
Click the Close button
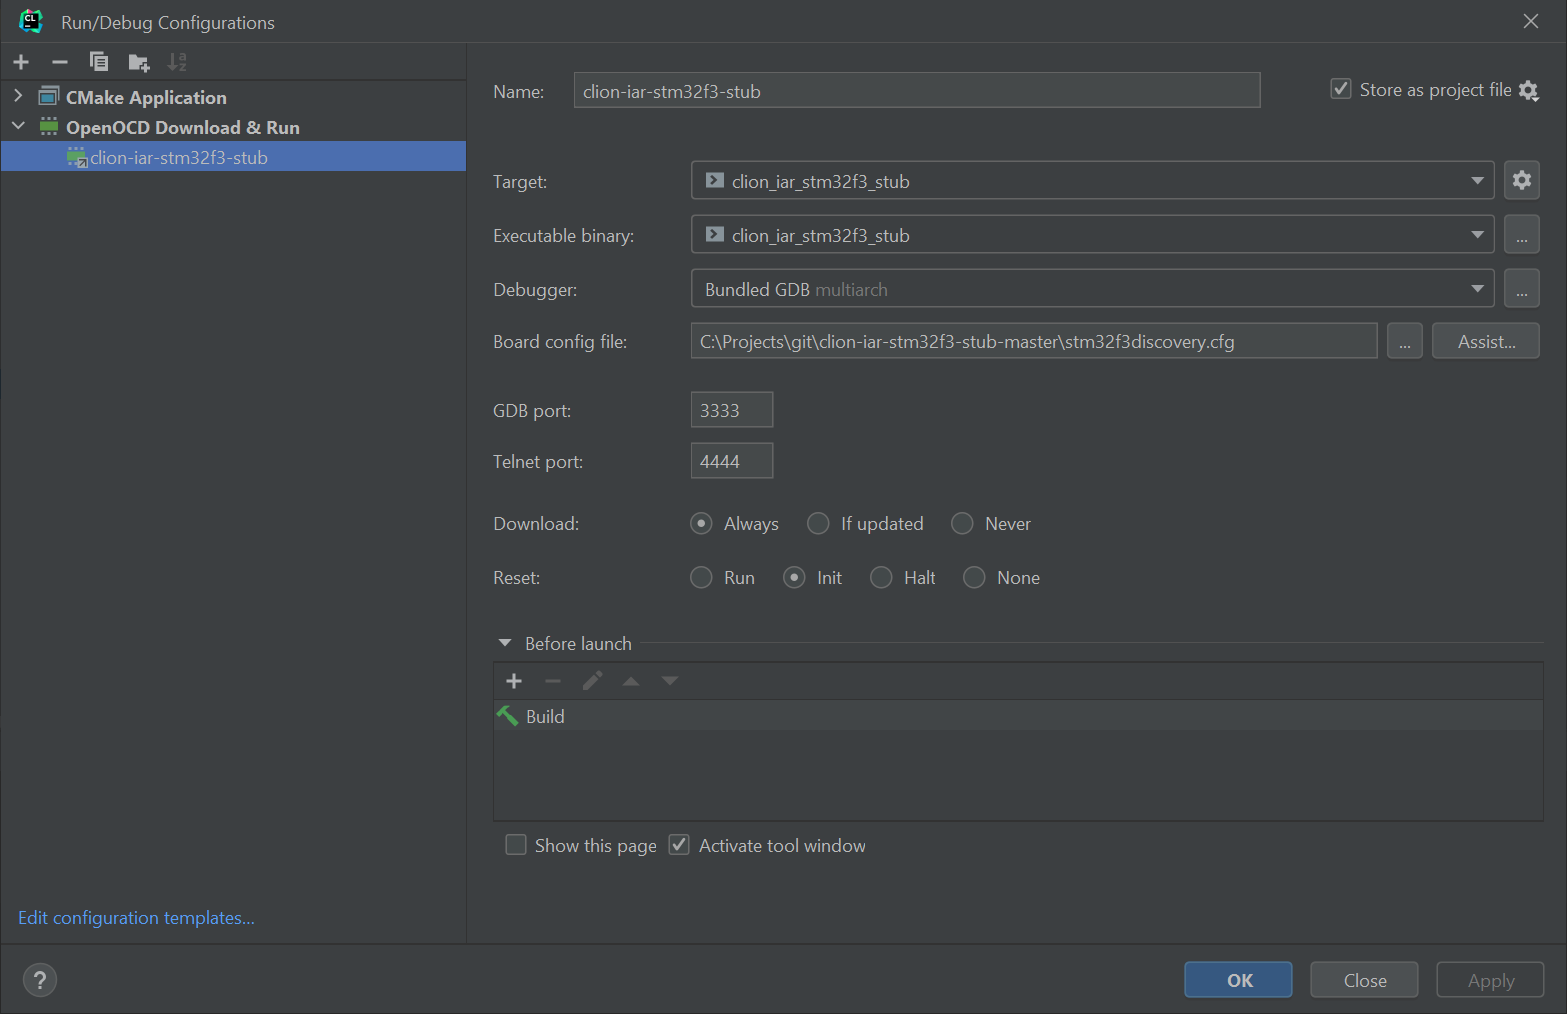click(x=1364, y=980)
